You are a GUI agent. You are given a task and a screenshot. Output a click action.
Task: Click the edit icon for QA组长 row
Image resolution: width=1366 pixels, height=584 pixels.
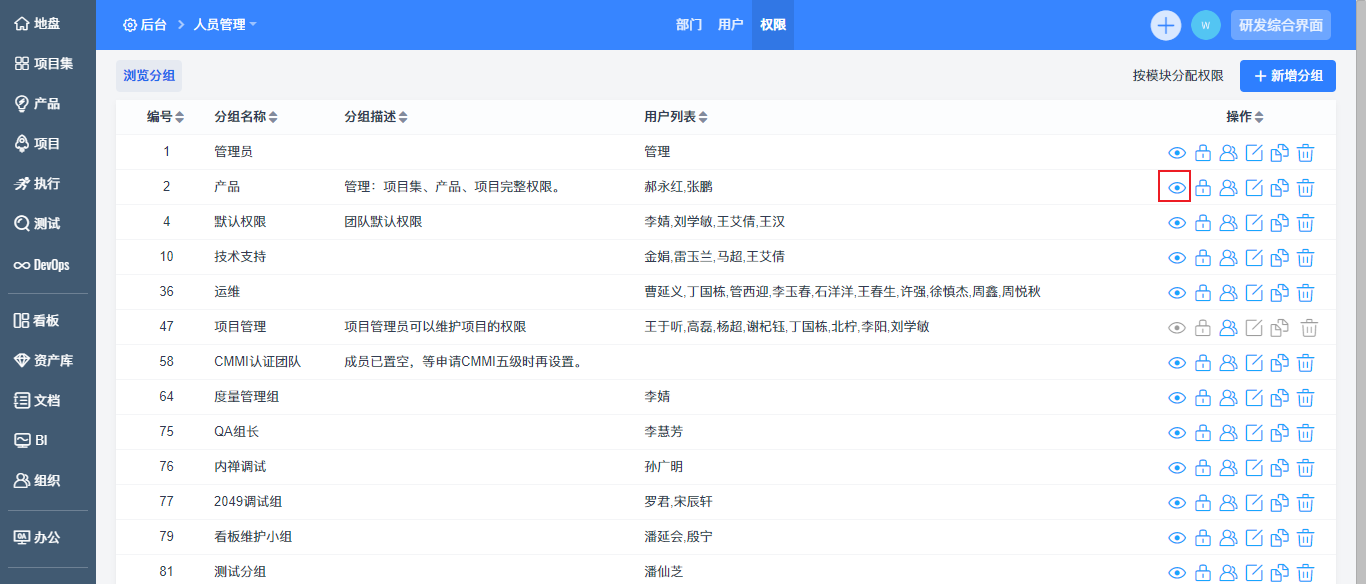coord(1254,433)
